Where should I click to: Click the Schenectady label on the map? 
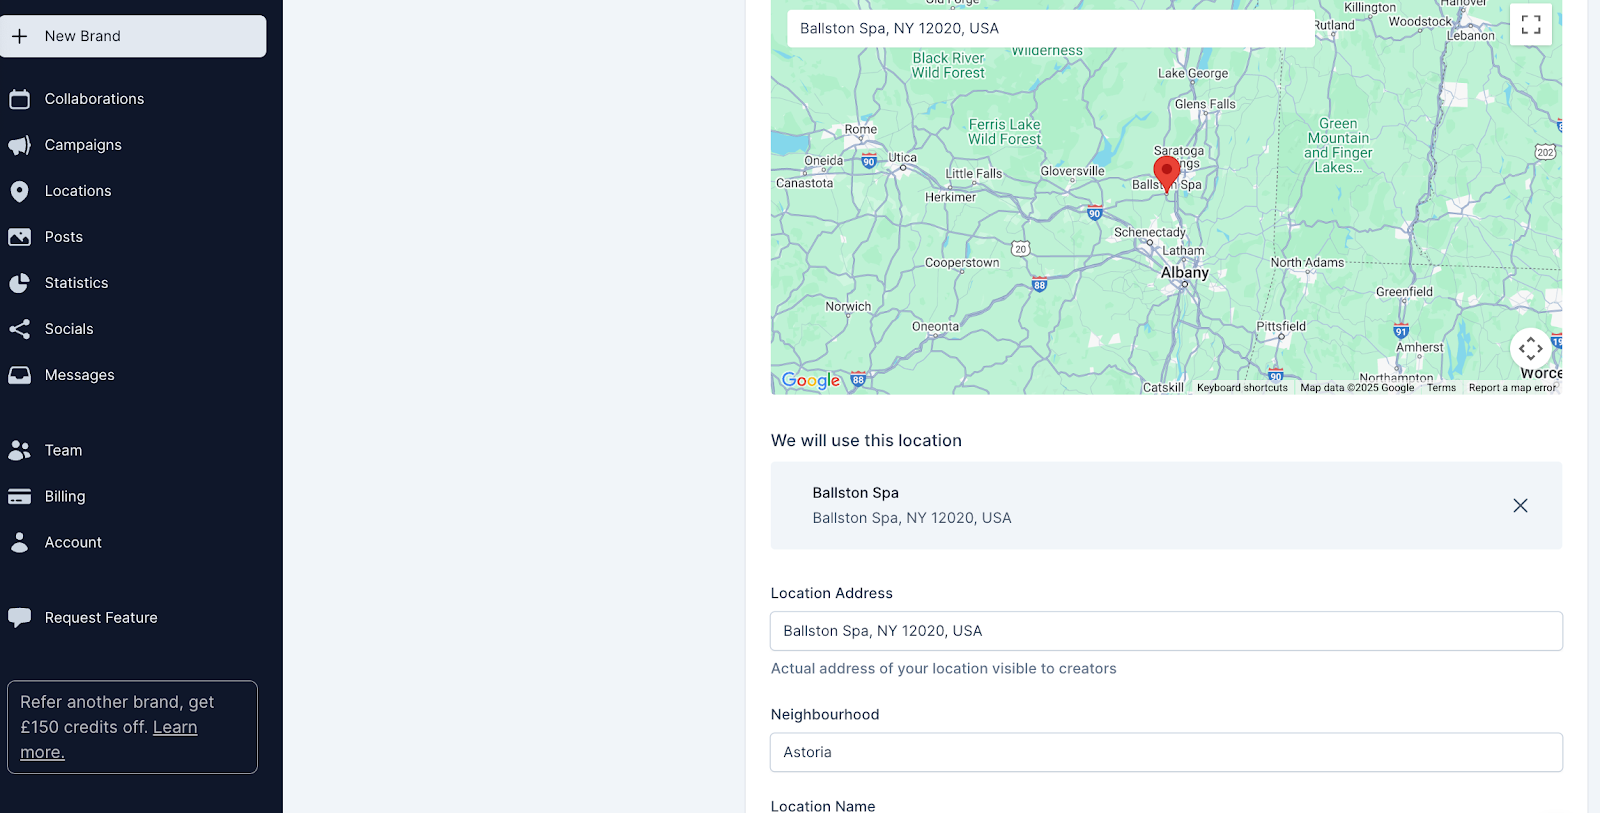[x=1150, y=232]
